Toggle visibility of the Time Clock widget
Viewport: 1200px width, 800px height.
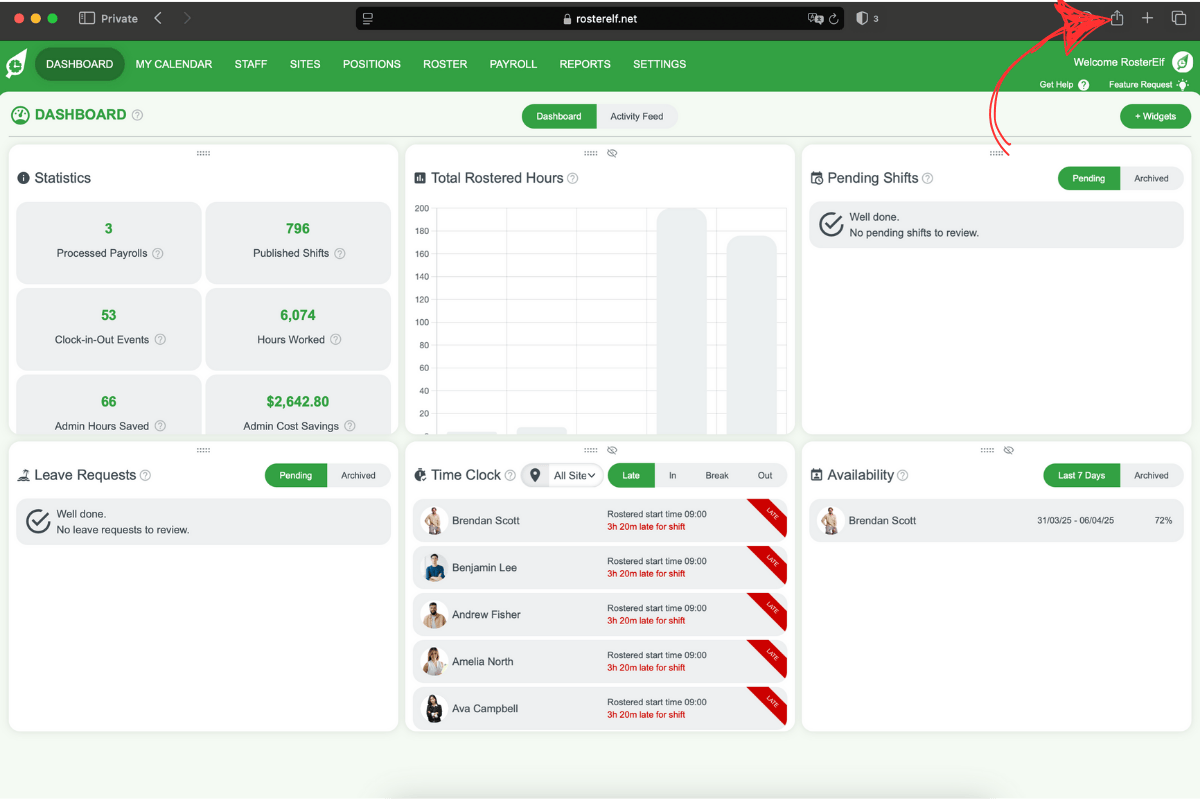pos(612,450)
